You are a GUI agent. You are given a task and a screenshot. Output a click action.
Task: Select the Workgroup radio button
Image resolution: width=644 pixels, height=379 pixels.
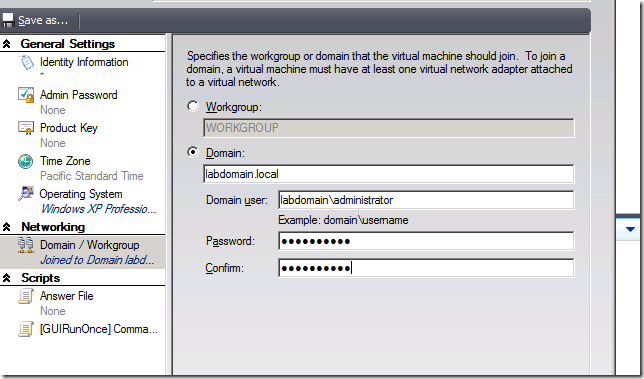point(193,106)
